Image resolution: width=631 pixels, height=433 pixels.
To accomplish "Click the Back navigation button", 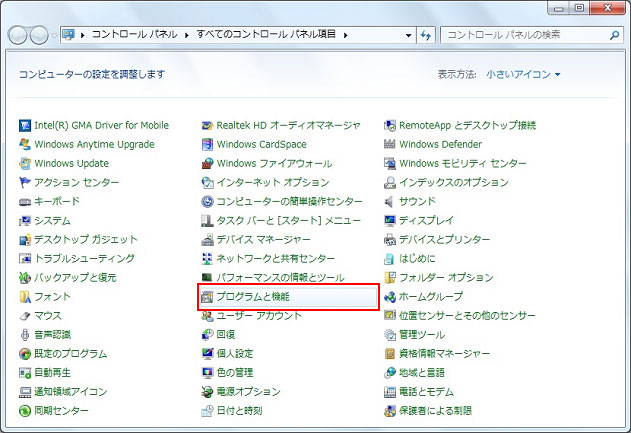I will [18, 35].
